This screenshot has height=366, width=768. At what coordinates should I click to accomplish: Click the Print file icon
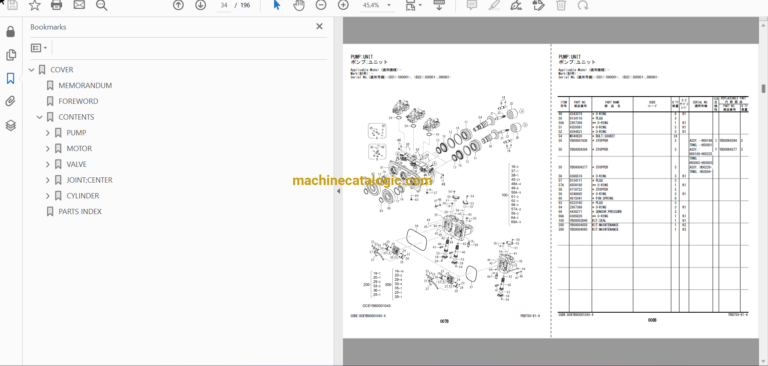coord(56,5)
